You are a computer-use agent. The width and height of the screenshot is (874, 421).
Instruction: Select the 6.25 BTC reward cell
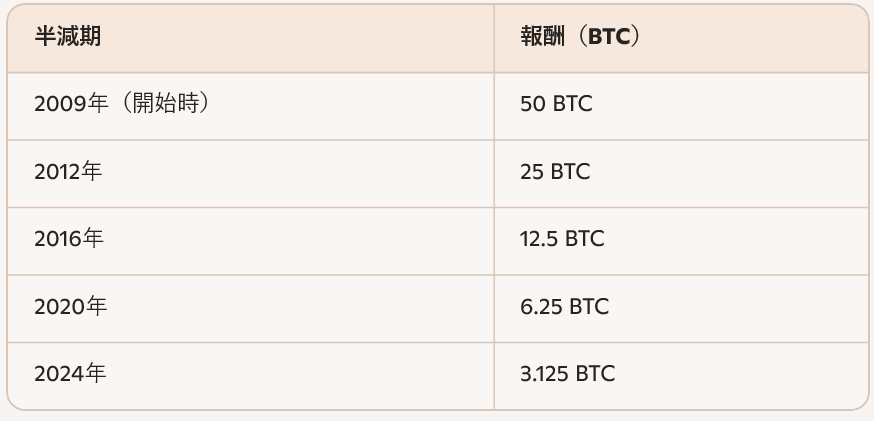[x=564, y=307]
